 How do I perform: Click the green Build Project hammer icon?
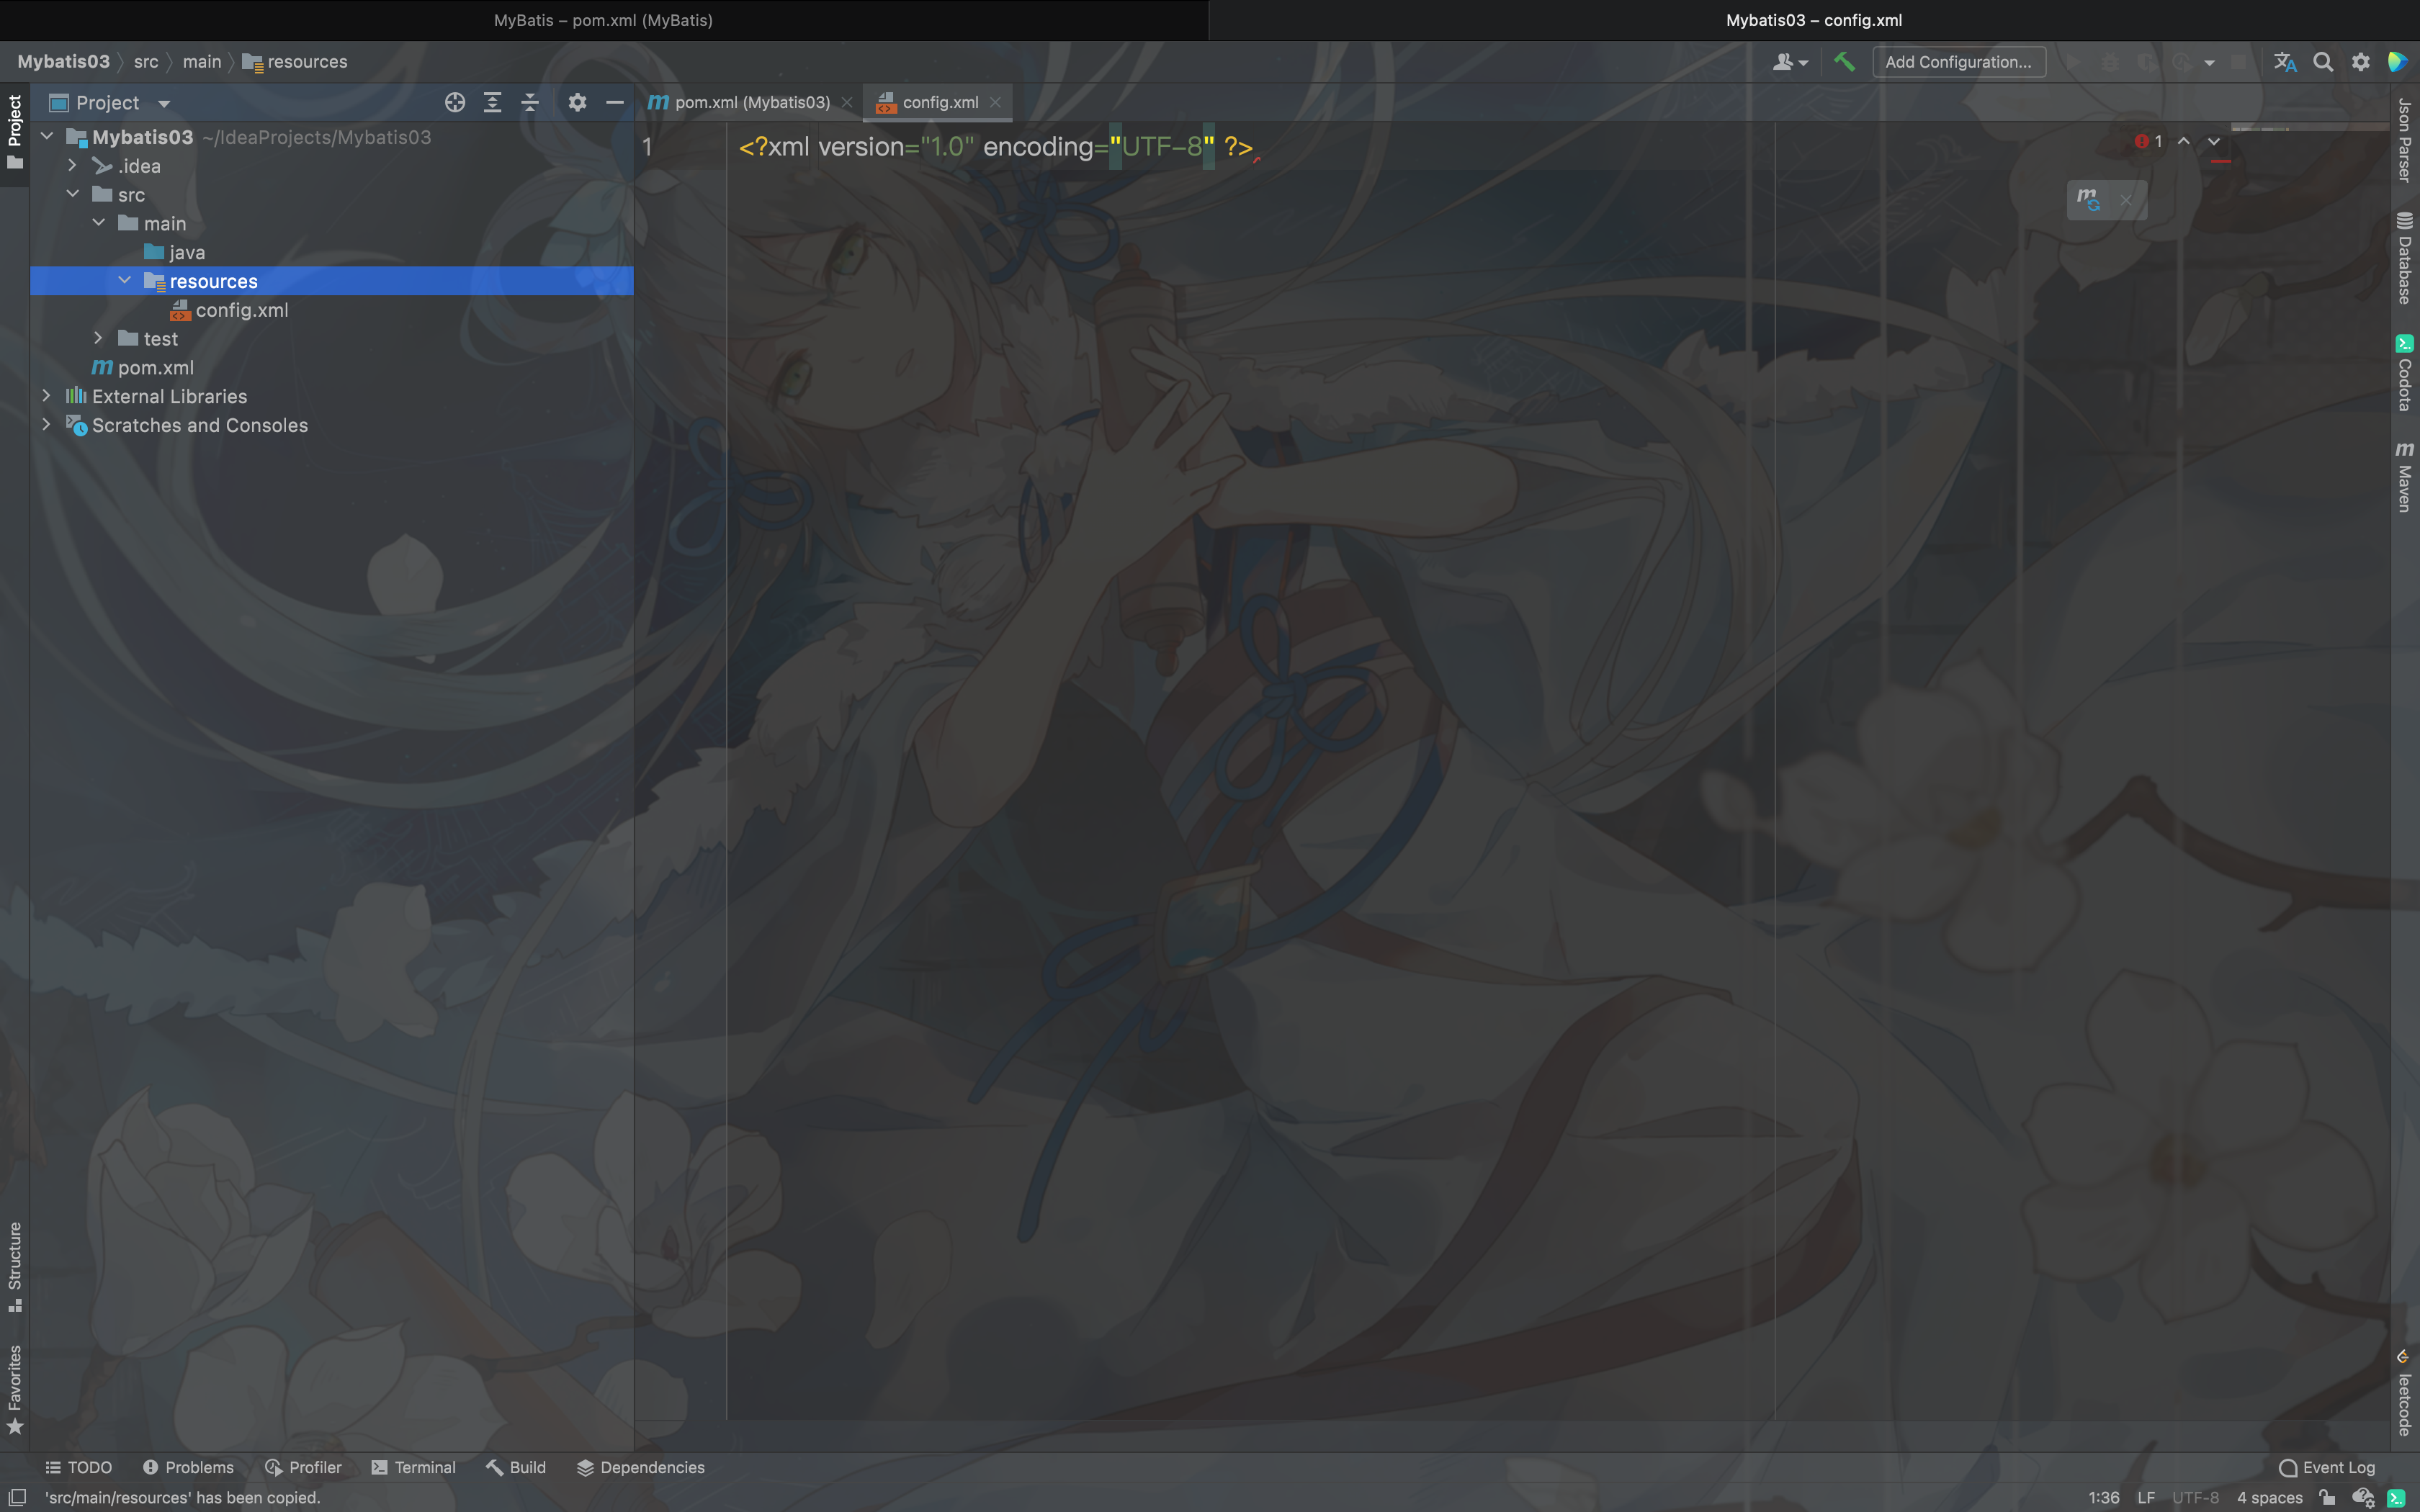tap(1844, 62)
